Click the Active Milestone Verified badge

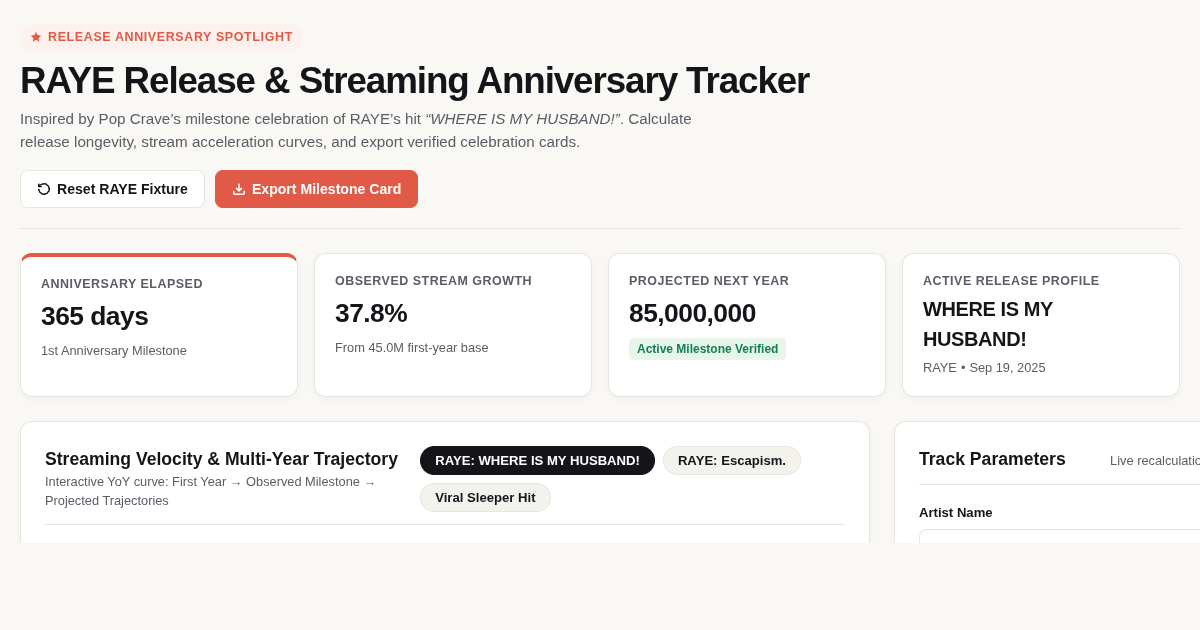(x=707, y=349)
